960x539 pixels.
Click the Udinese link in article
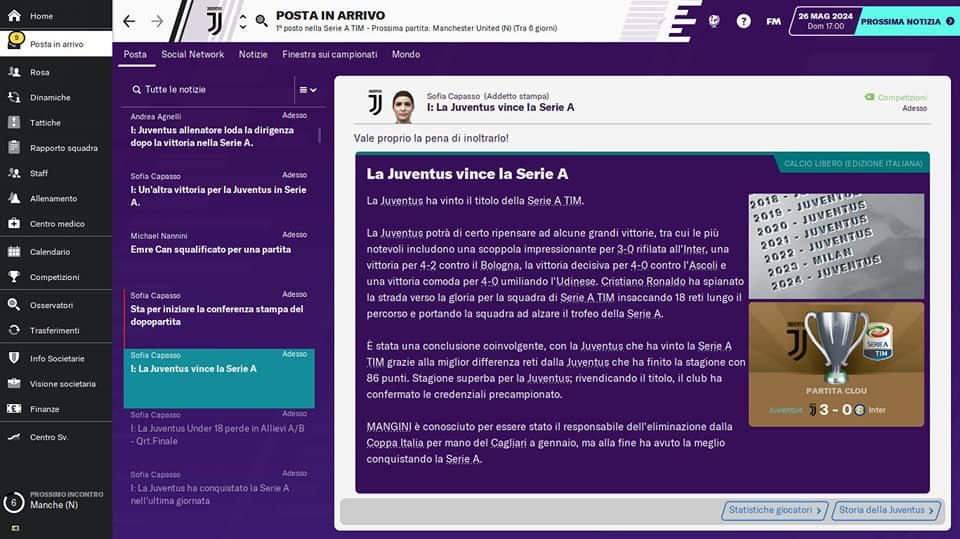(x=574, y=282)
